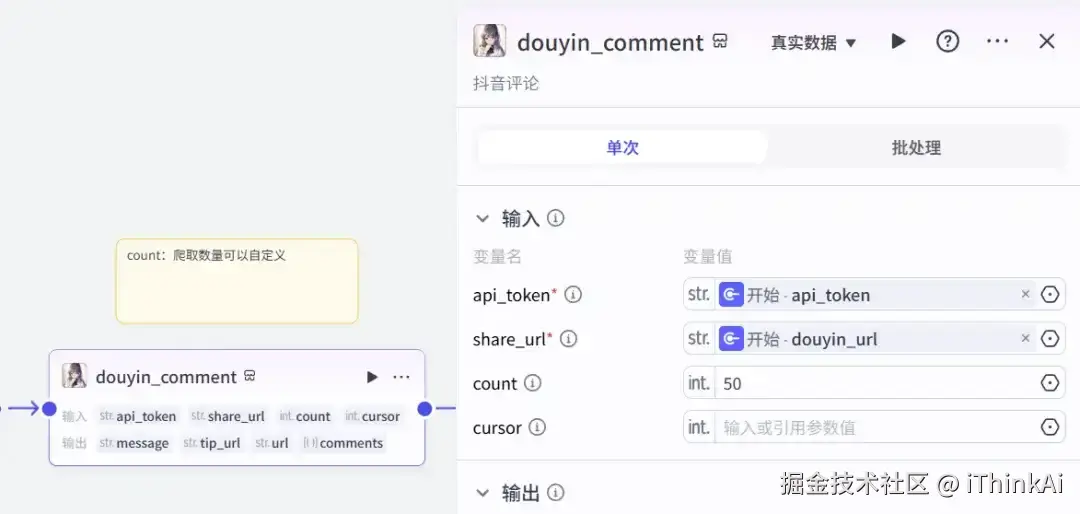This screenshot has width=1080, height=514.
Task: Show info tooltip for cursor
Action: (537, 427)
